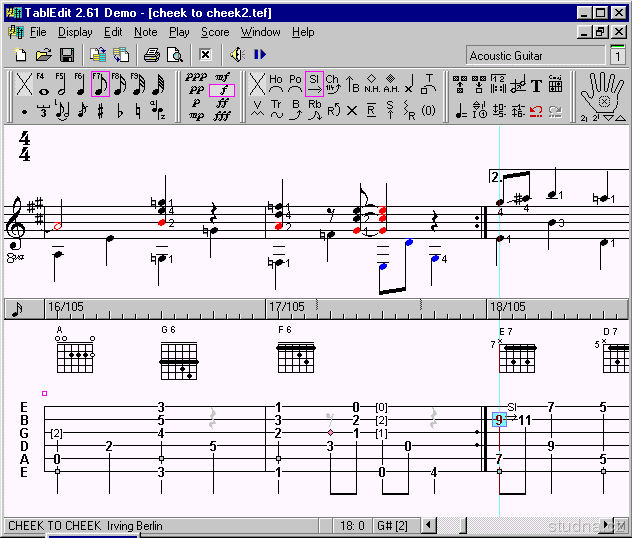Screen dimensions: 632x538
Task: Click the sharp accidental symbol
Action: point(102,111)
